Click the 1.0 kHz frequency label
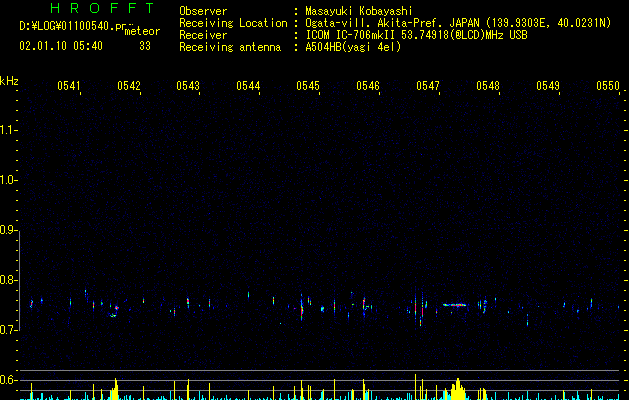The height and width of the screenshot is (400, 629). click(8, 181)
